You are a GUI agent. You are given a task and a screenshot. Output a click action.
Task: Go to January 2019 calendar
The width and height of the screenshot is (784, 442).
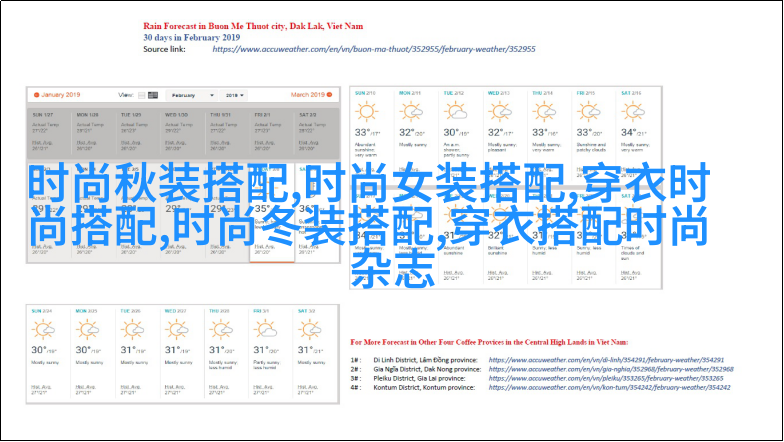56,94
